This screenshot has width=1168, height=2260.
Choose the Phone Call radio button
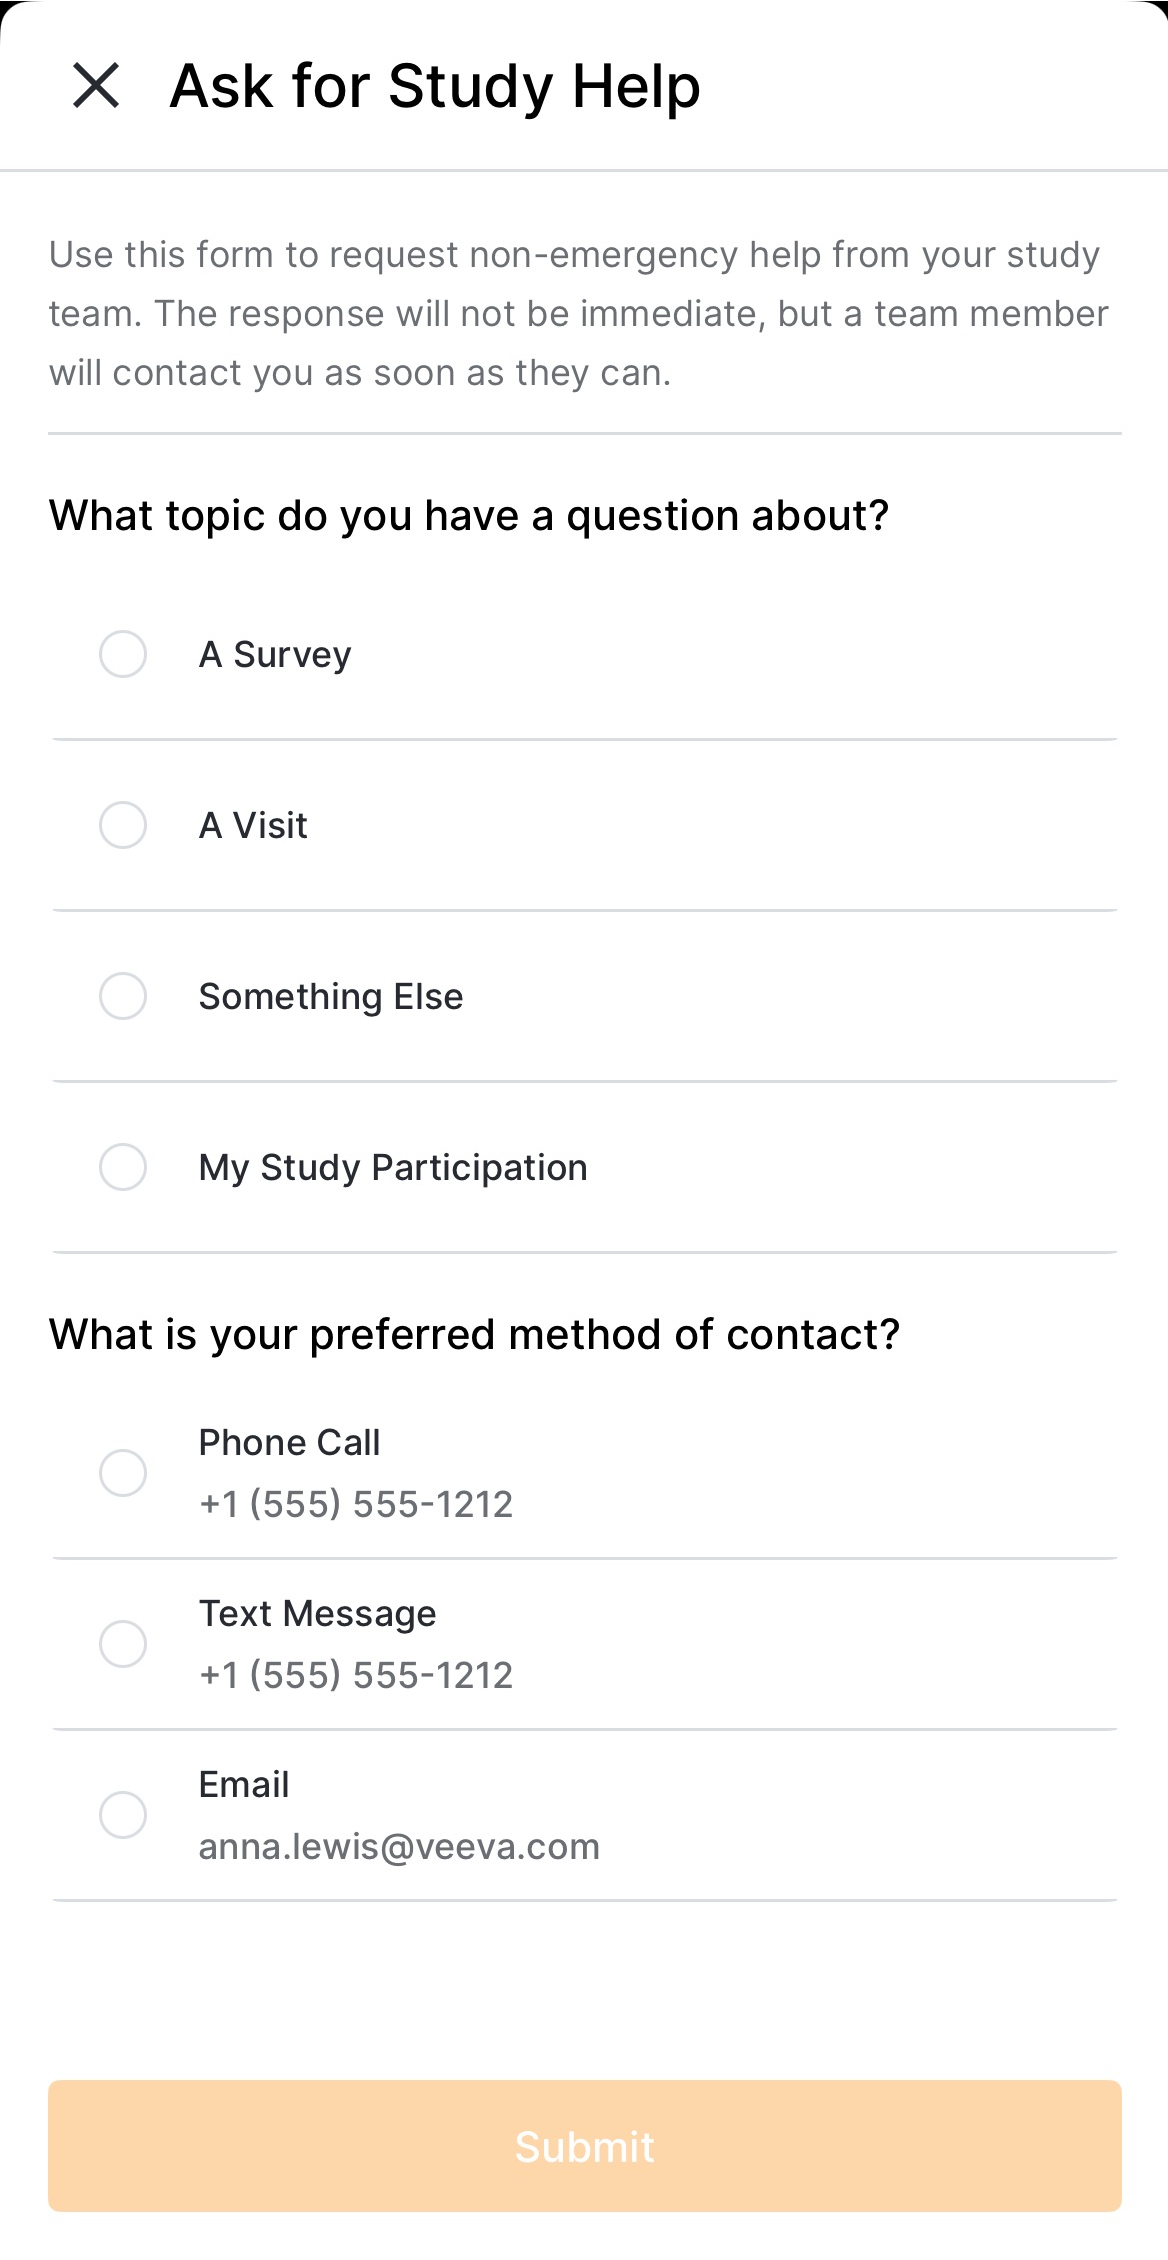click(123, 1473)
